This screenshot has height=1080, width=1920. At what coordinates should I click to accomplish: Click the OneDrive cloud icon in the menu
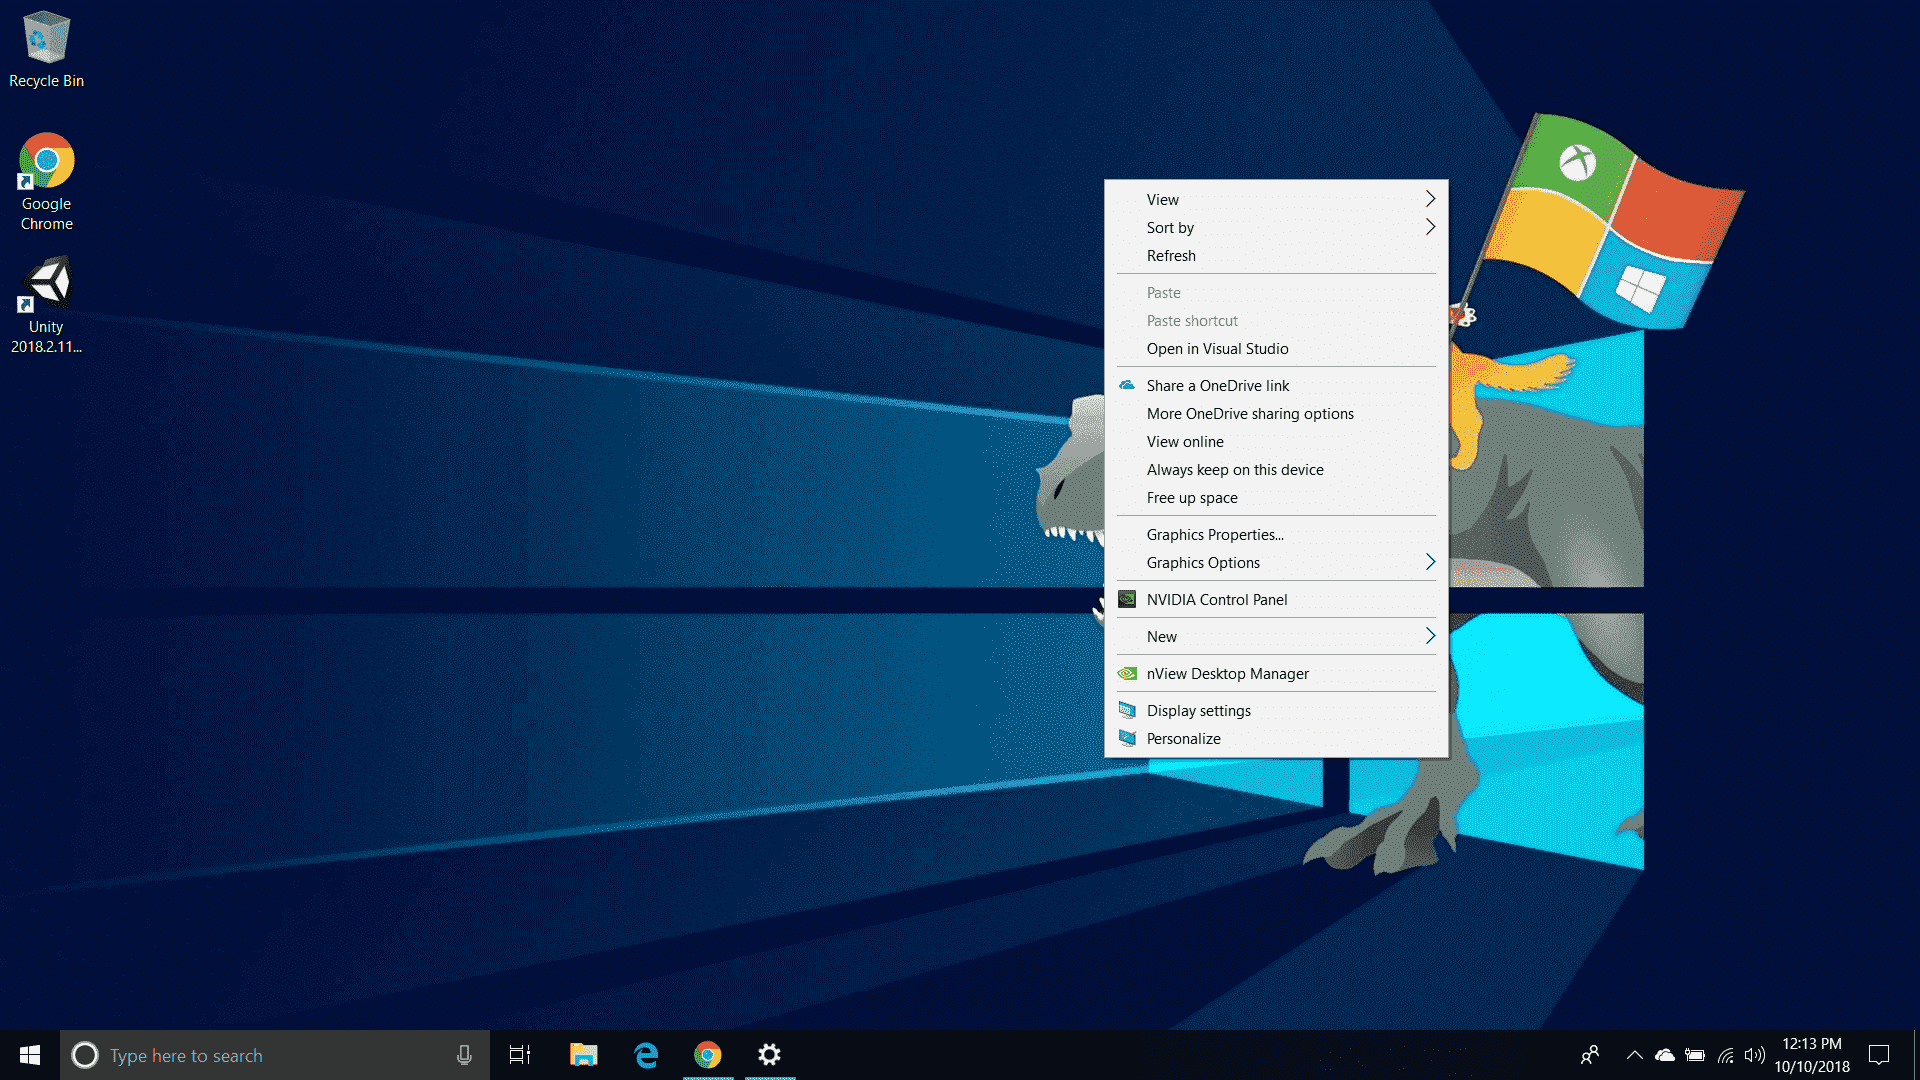tap(1127, 385)
